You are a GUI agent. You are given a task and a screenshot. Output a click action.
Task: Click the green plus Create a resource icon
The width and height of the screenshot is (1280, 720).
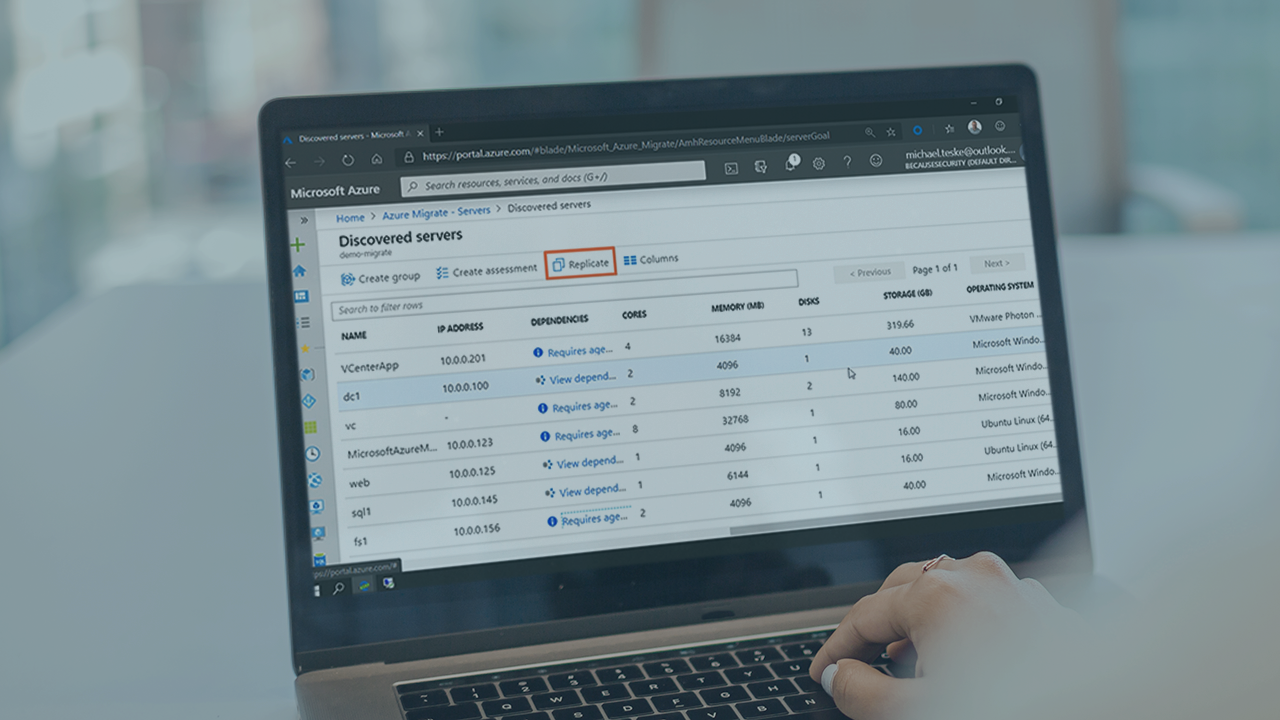click(x=297, y=245)
